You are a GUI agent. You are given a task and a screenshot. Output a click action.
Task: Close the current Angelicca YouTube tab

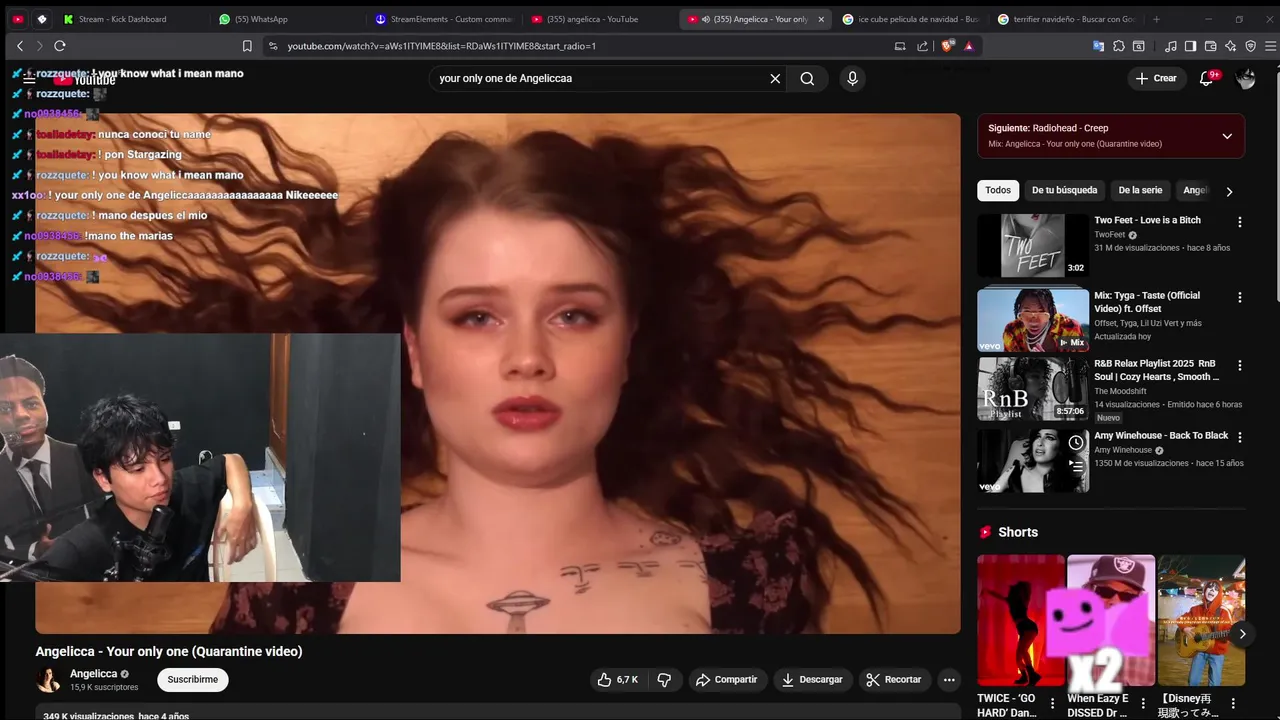821,19
